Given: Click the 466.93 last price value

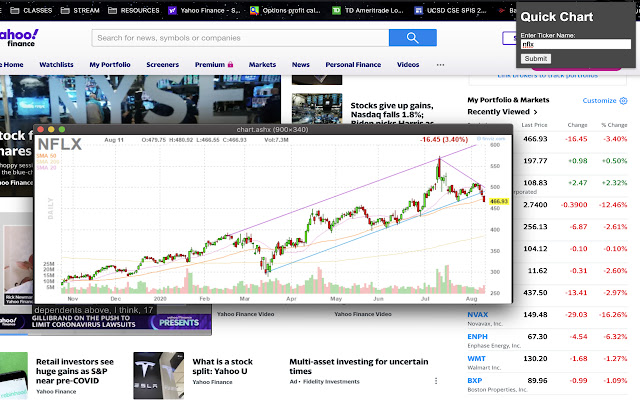Looking at the screenshot, I should pyautogui.click(x=535, y=139).
